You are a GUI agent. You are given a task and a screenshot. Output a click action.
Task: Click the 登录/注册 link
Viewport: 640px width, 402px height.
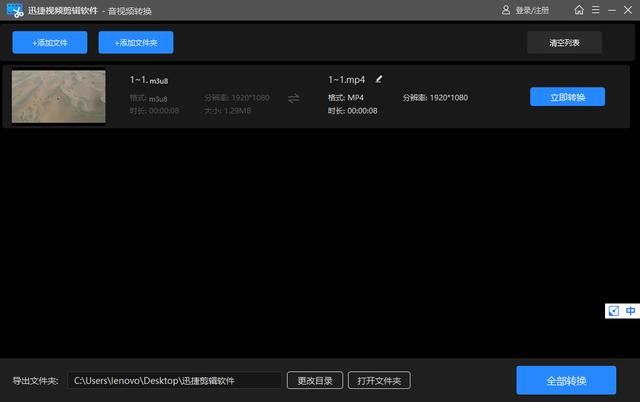click(532, 11)
